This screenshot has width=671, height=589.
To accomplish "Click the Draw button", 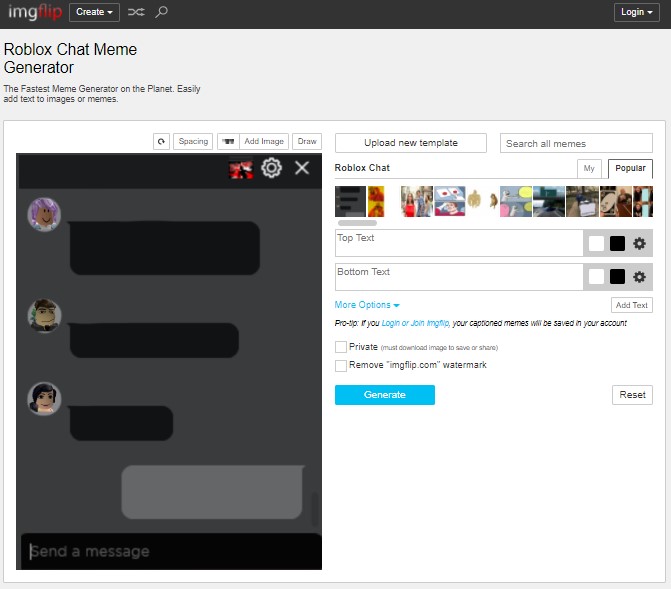I will click(307, 141).
